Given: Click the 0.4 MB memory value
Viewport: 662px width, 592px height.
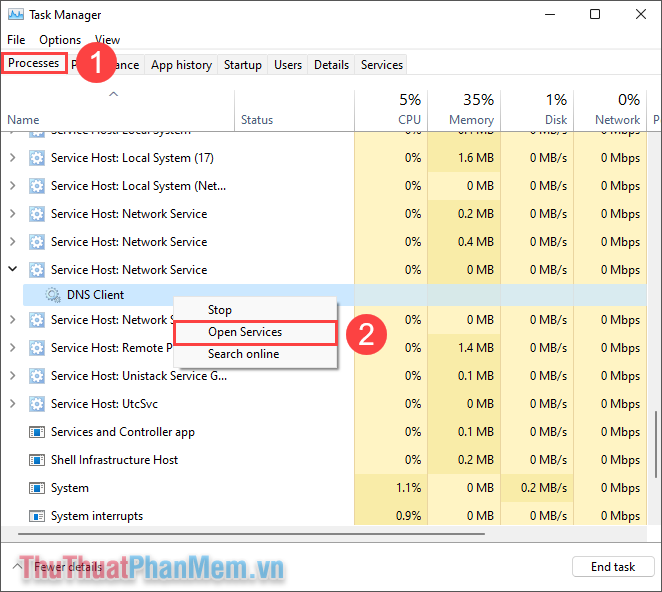Looking at the screenshot, I should pos(476,242).
